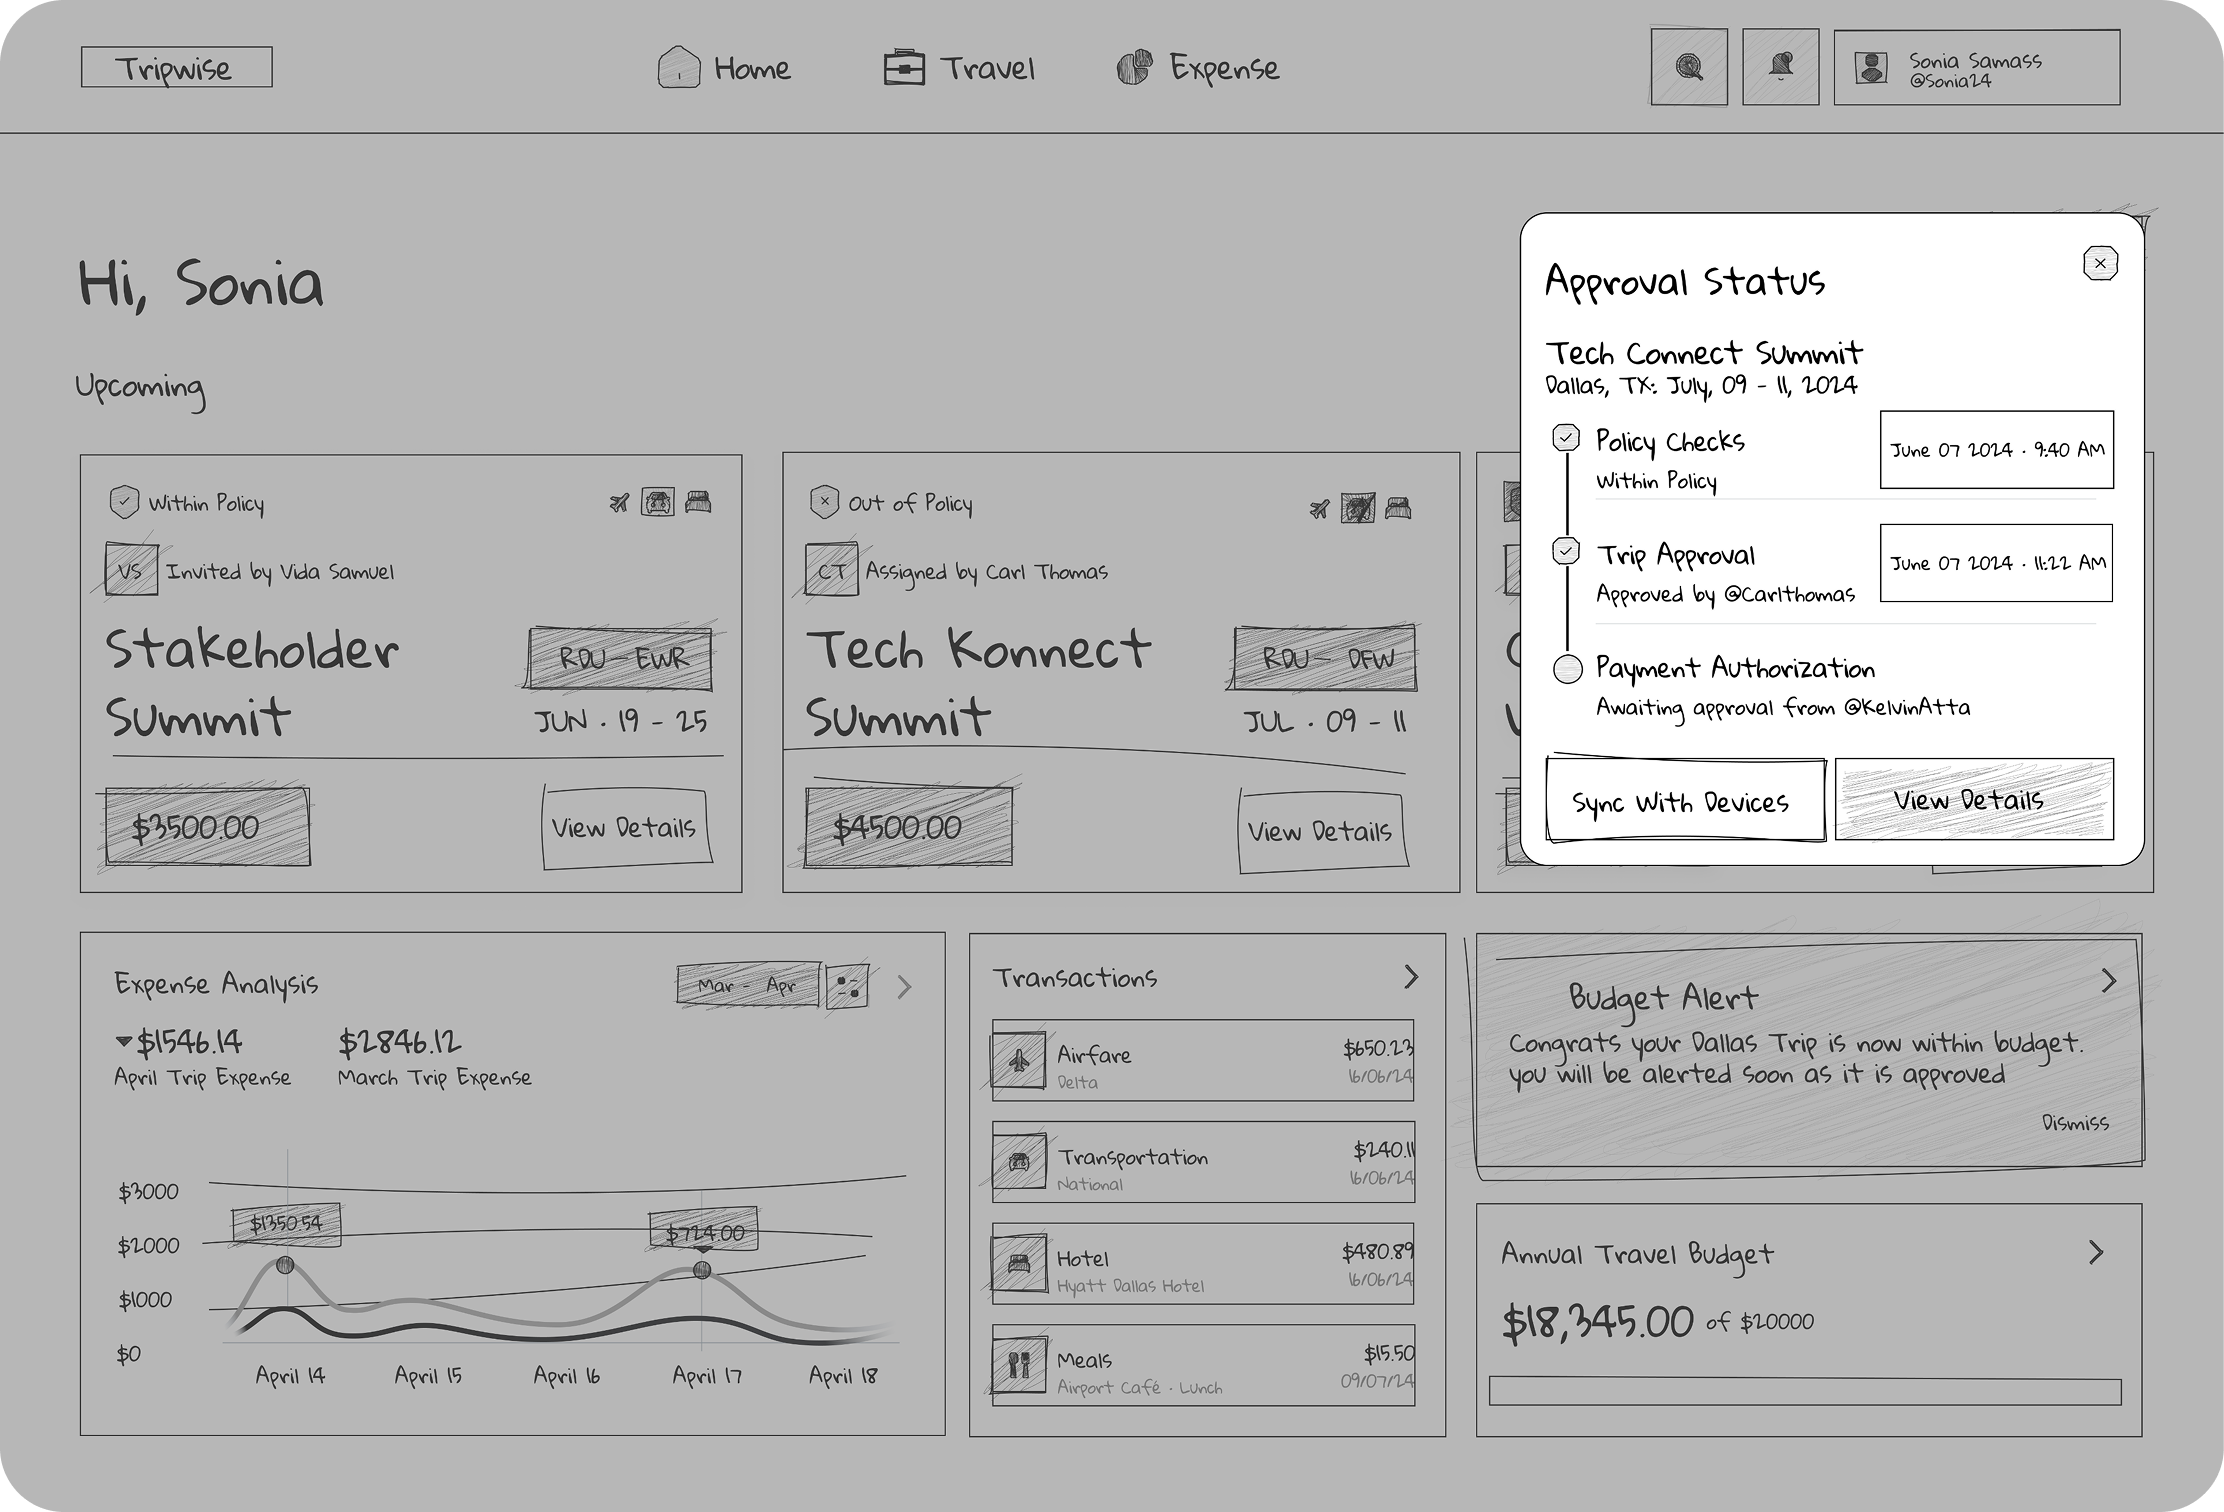Select the airplane icon on Stakeholder Summit card
The width and height of the screenshot is (2224, 1512).
(x=618, y=500)
